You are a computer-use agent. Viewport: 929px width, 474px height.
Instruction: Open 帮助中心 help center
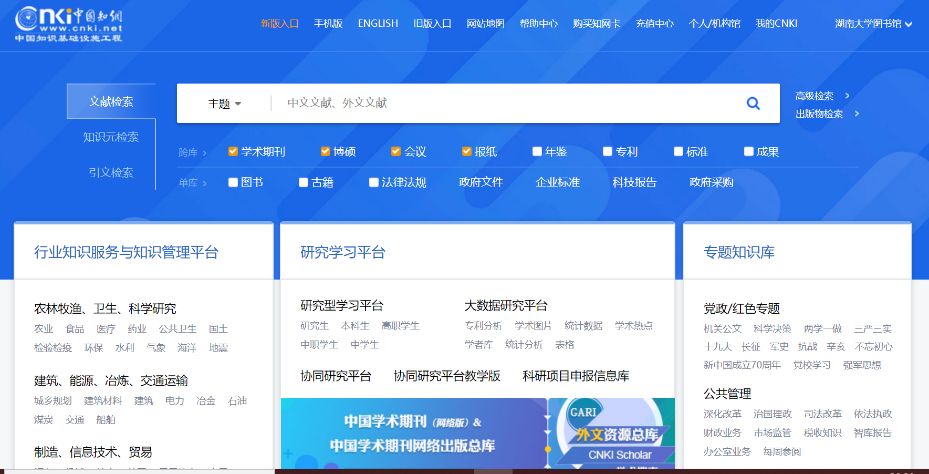click(539, 24)
